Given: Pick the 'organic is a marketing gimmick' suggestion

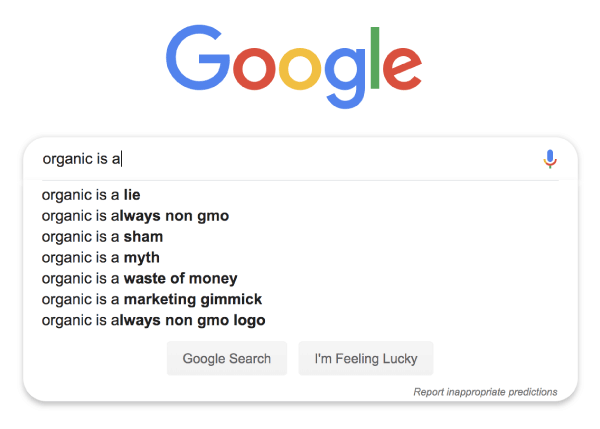Looking at the screenshot, I should point(151,300).
